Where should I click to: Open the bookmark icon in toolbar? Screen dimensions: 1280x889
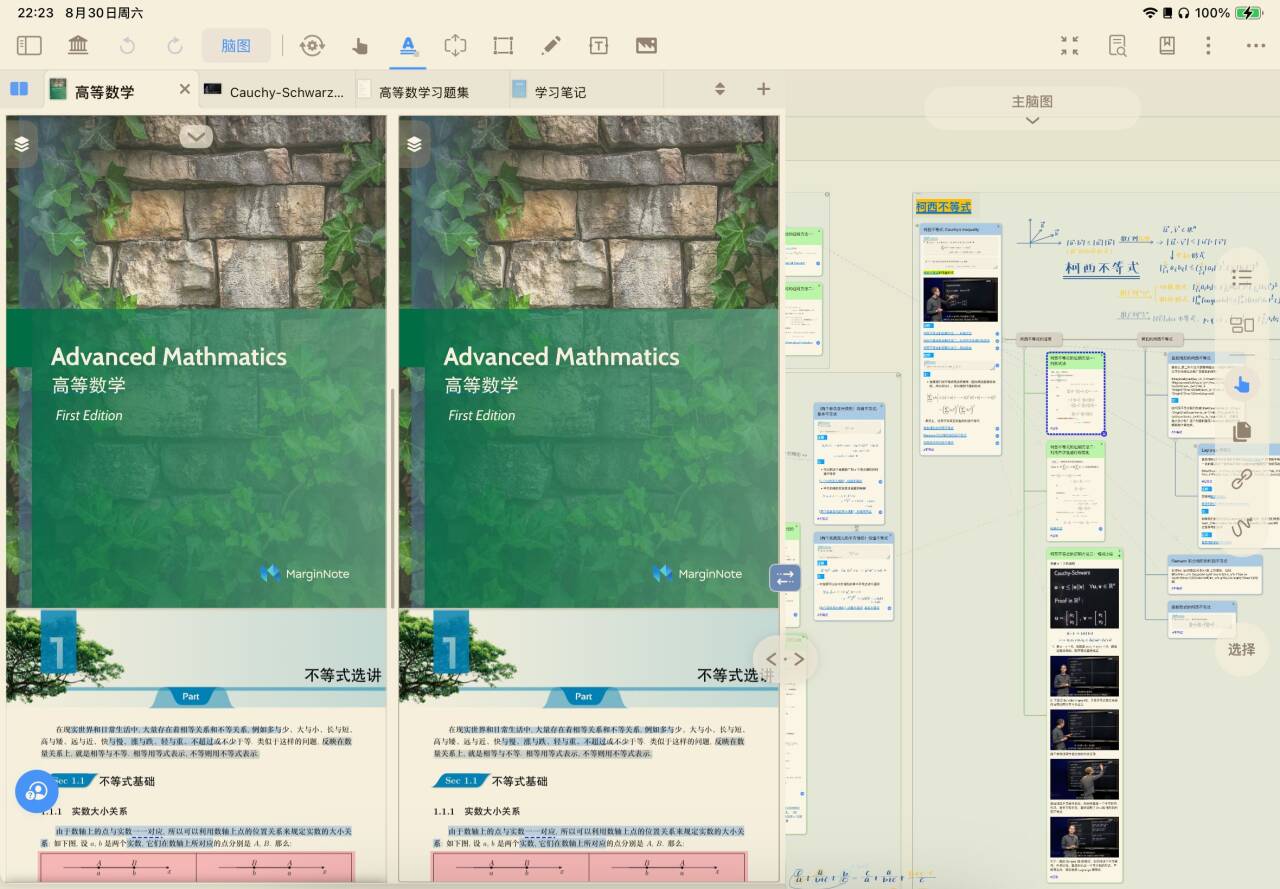1166,45
